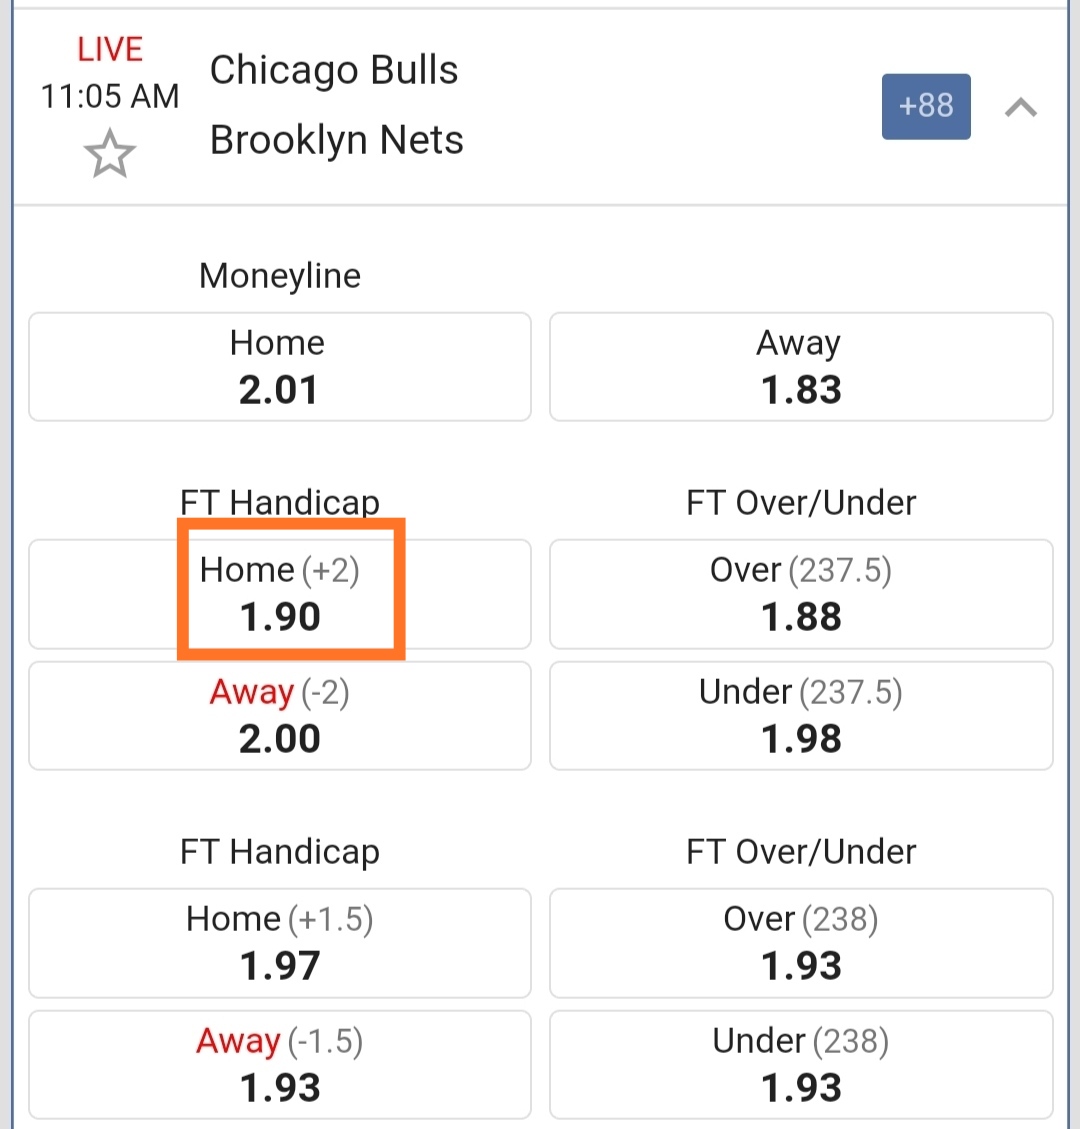Select Moneyline Away at 1.83
Image resolution: width=1080 pixels, height=1129 pixels.
pyautogui.click(x=801, y=367)
